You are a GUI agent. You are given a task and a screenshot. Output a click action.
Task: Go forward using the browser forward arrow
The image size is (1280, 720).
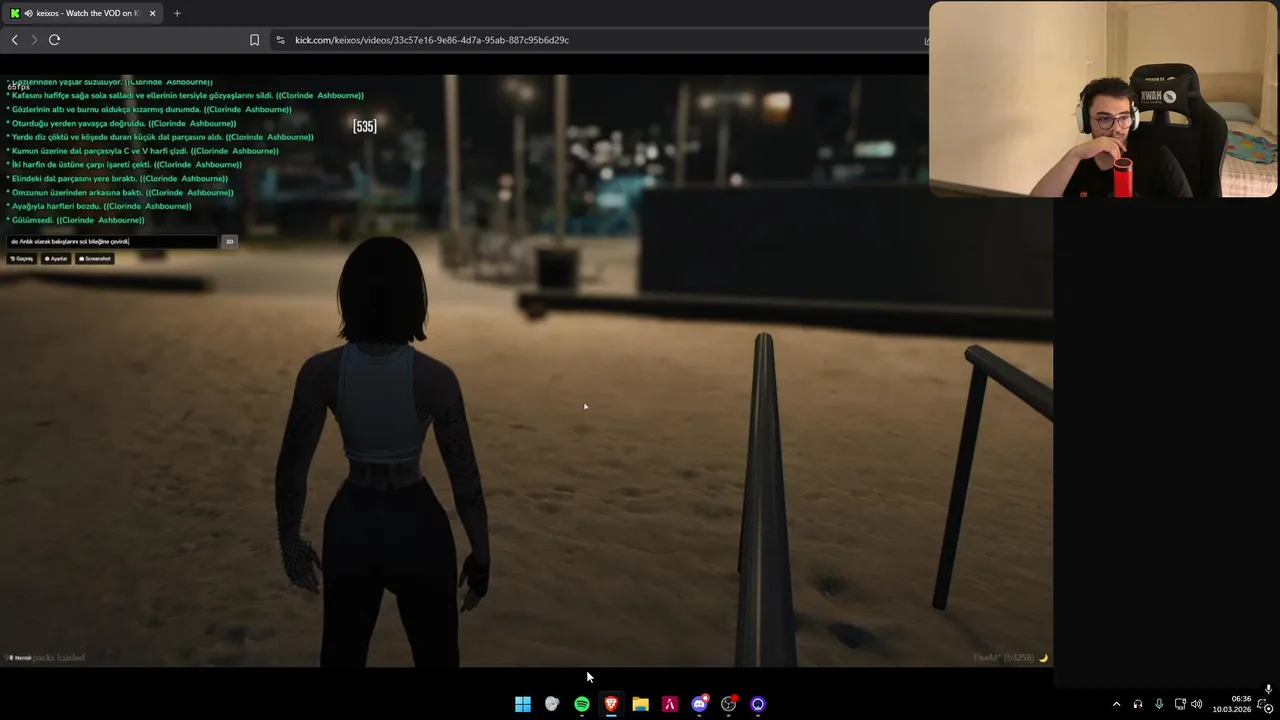(34, 40)
